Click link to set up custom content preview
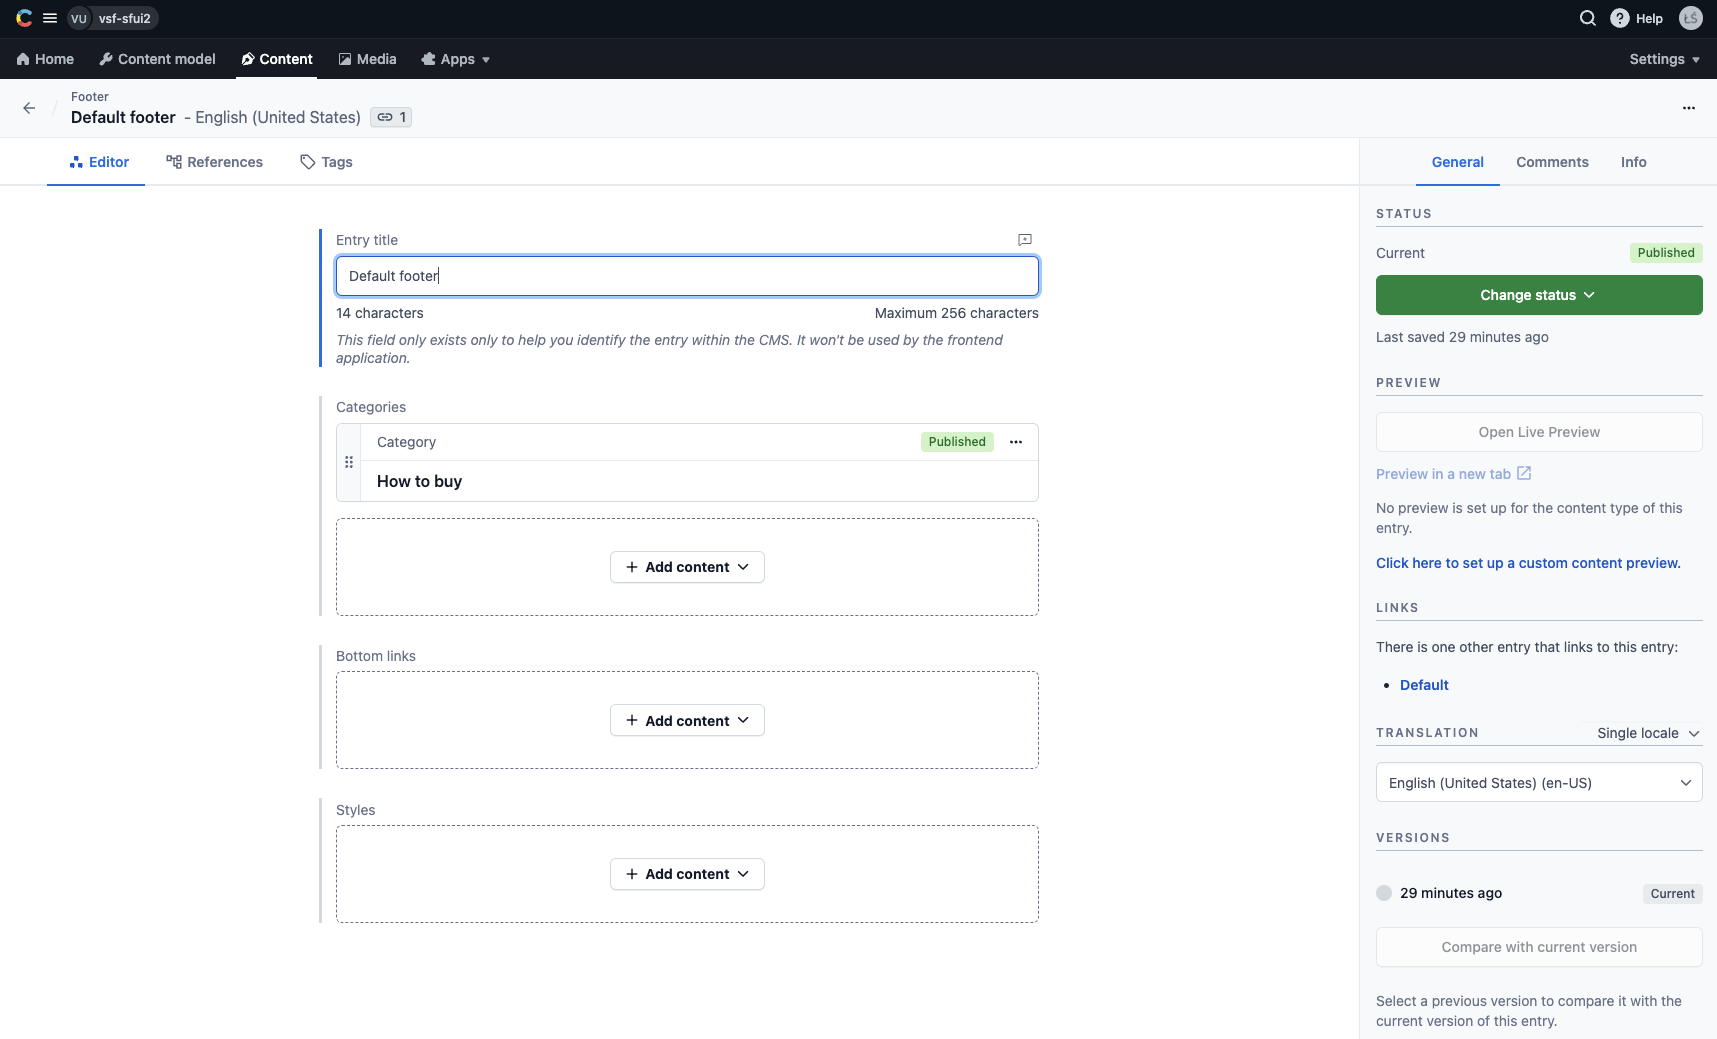 point(1527,562)
